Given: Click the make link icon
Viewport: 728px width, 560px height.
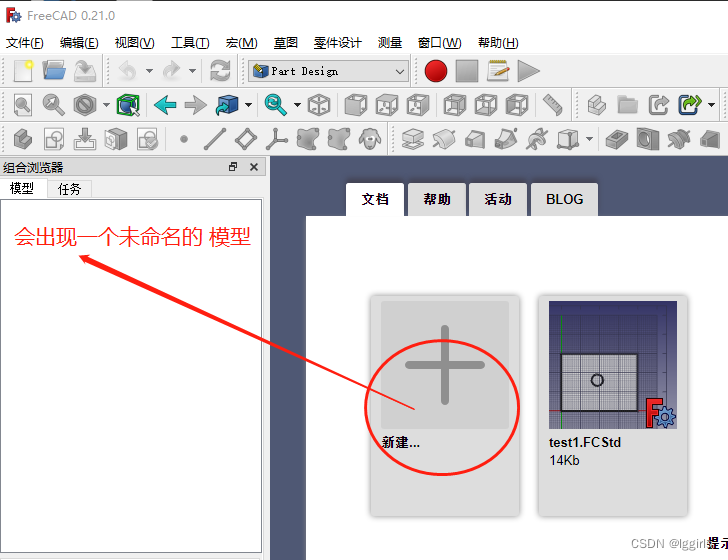Looking at the screenshot, I should click(x=658, y=105).
